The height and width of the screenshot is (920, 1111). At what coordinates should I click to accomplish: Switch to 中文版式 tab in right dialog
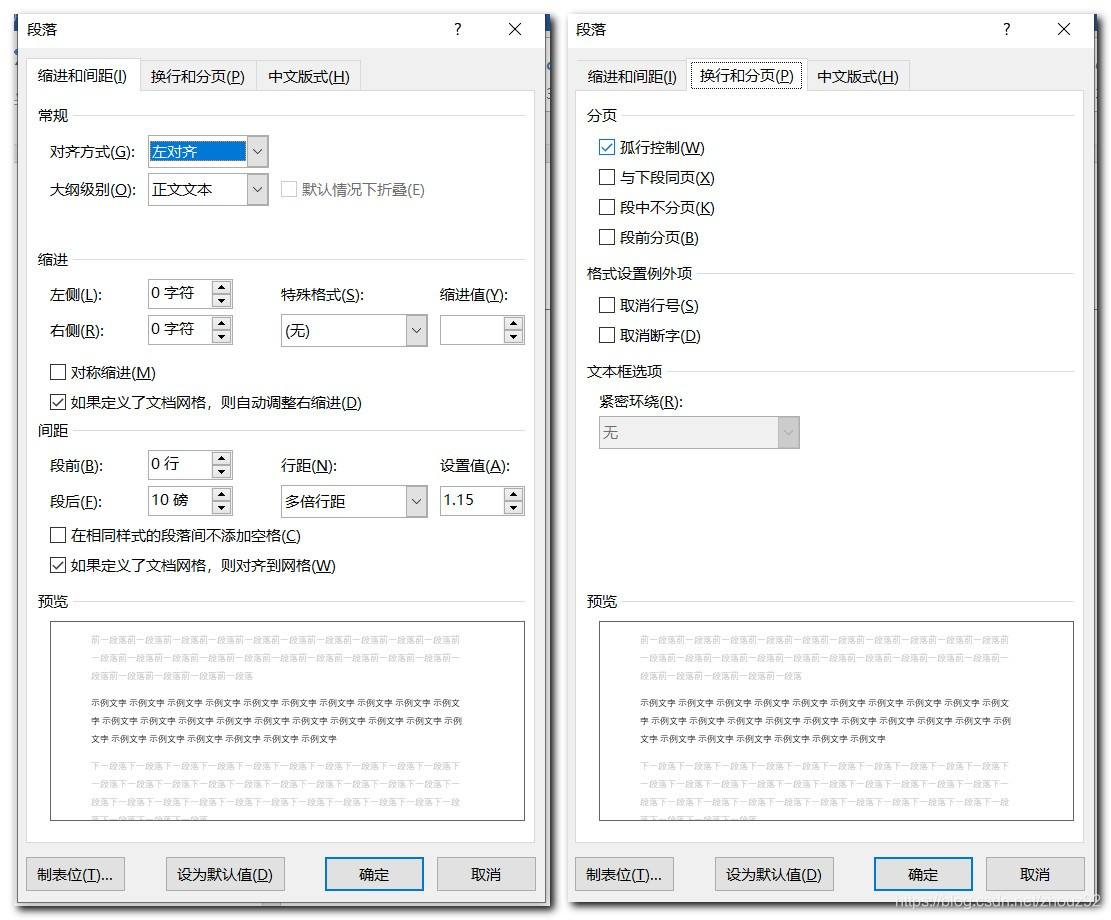pyautogui.click(x=857, y=77)
